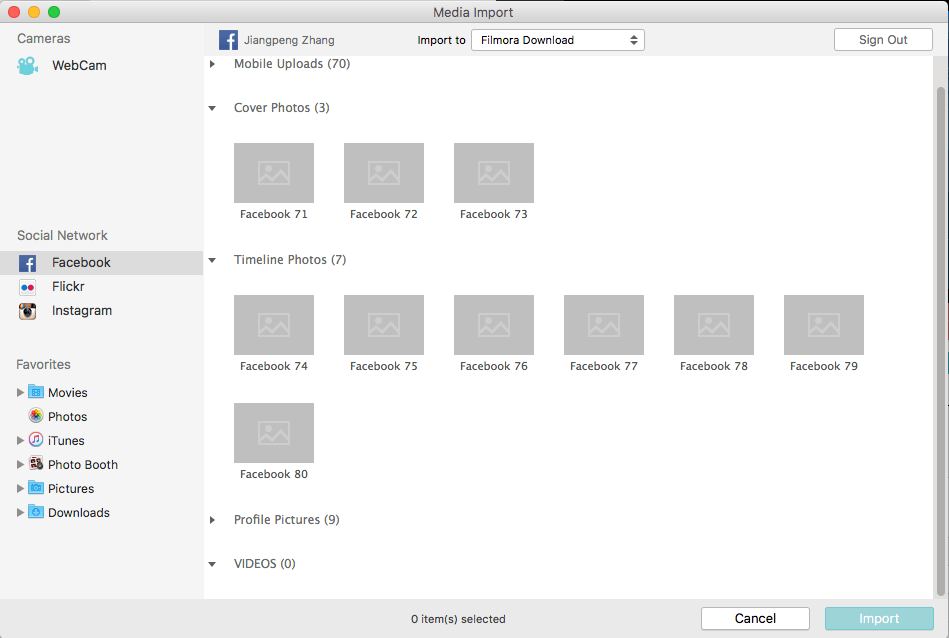The width and height of the screenshot is (949, 638).
Task: Click the Sign Out button
Action: click(x=883, y=40)
